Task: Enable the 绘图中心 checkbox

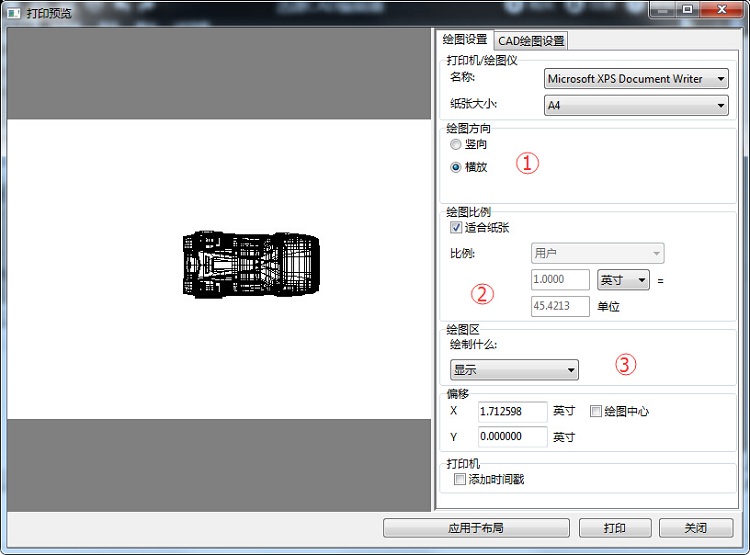Action: click(x=596, y=411)
